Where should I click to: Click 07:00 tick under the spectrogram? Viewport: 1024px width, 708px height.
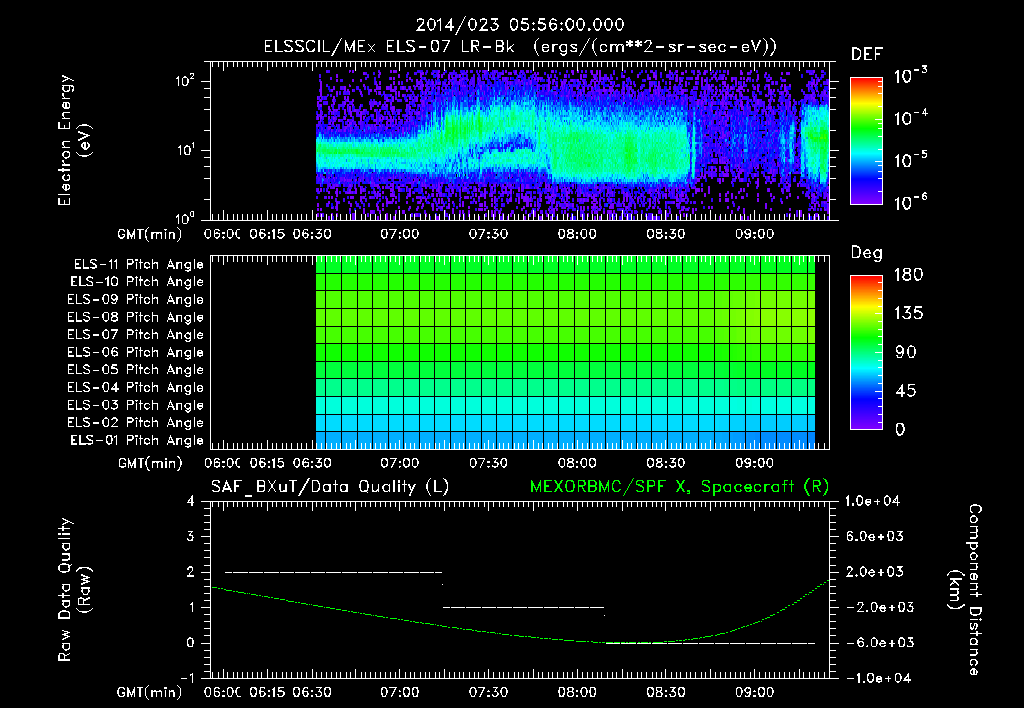click(400, 234)
